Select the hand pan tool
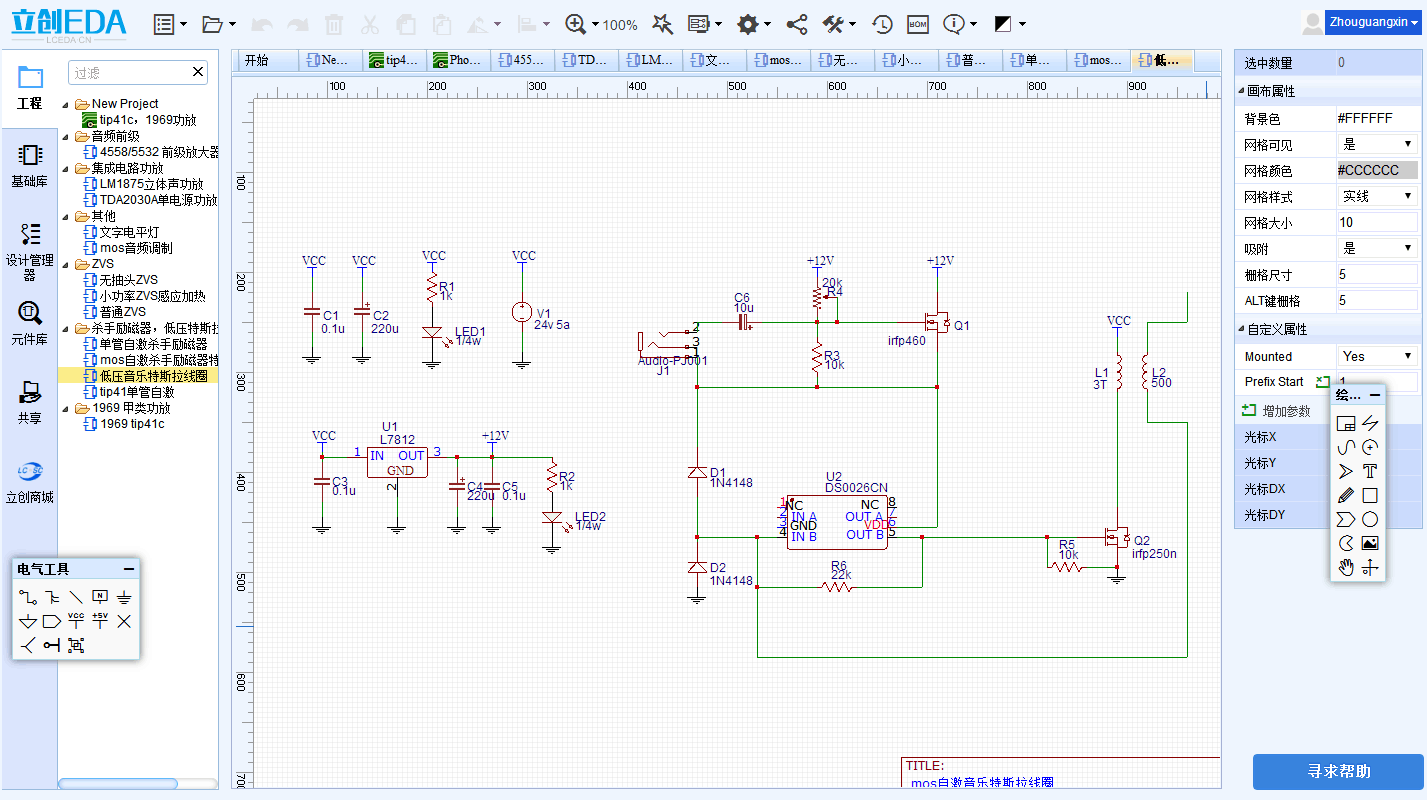Image resolution: width=1427 pixels, height=800 pixels. tap(1346, 567)
